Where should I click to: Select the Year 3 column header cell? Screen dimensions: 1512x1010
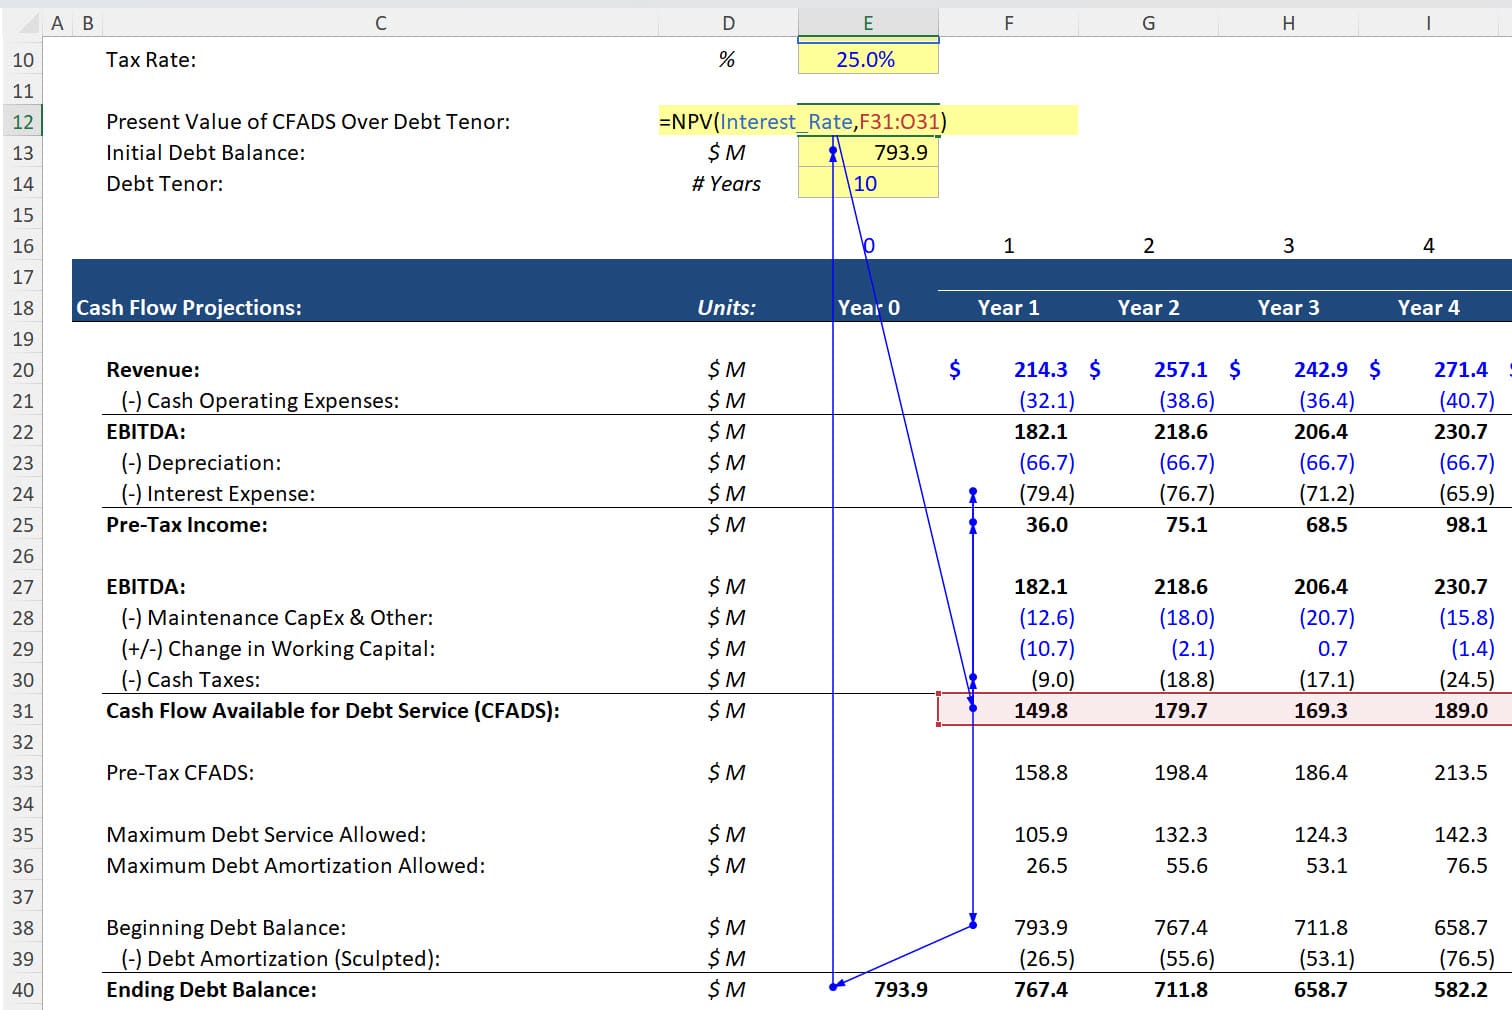tap(1288, 307)
